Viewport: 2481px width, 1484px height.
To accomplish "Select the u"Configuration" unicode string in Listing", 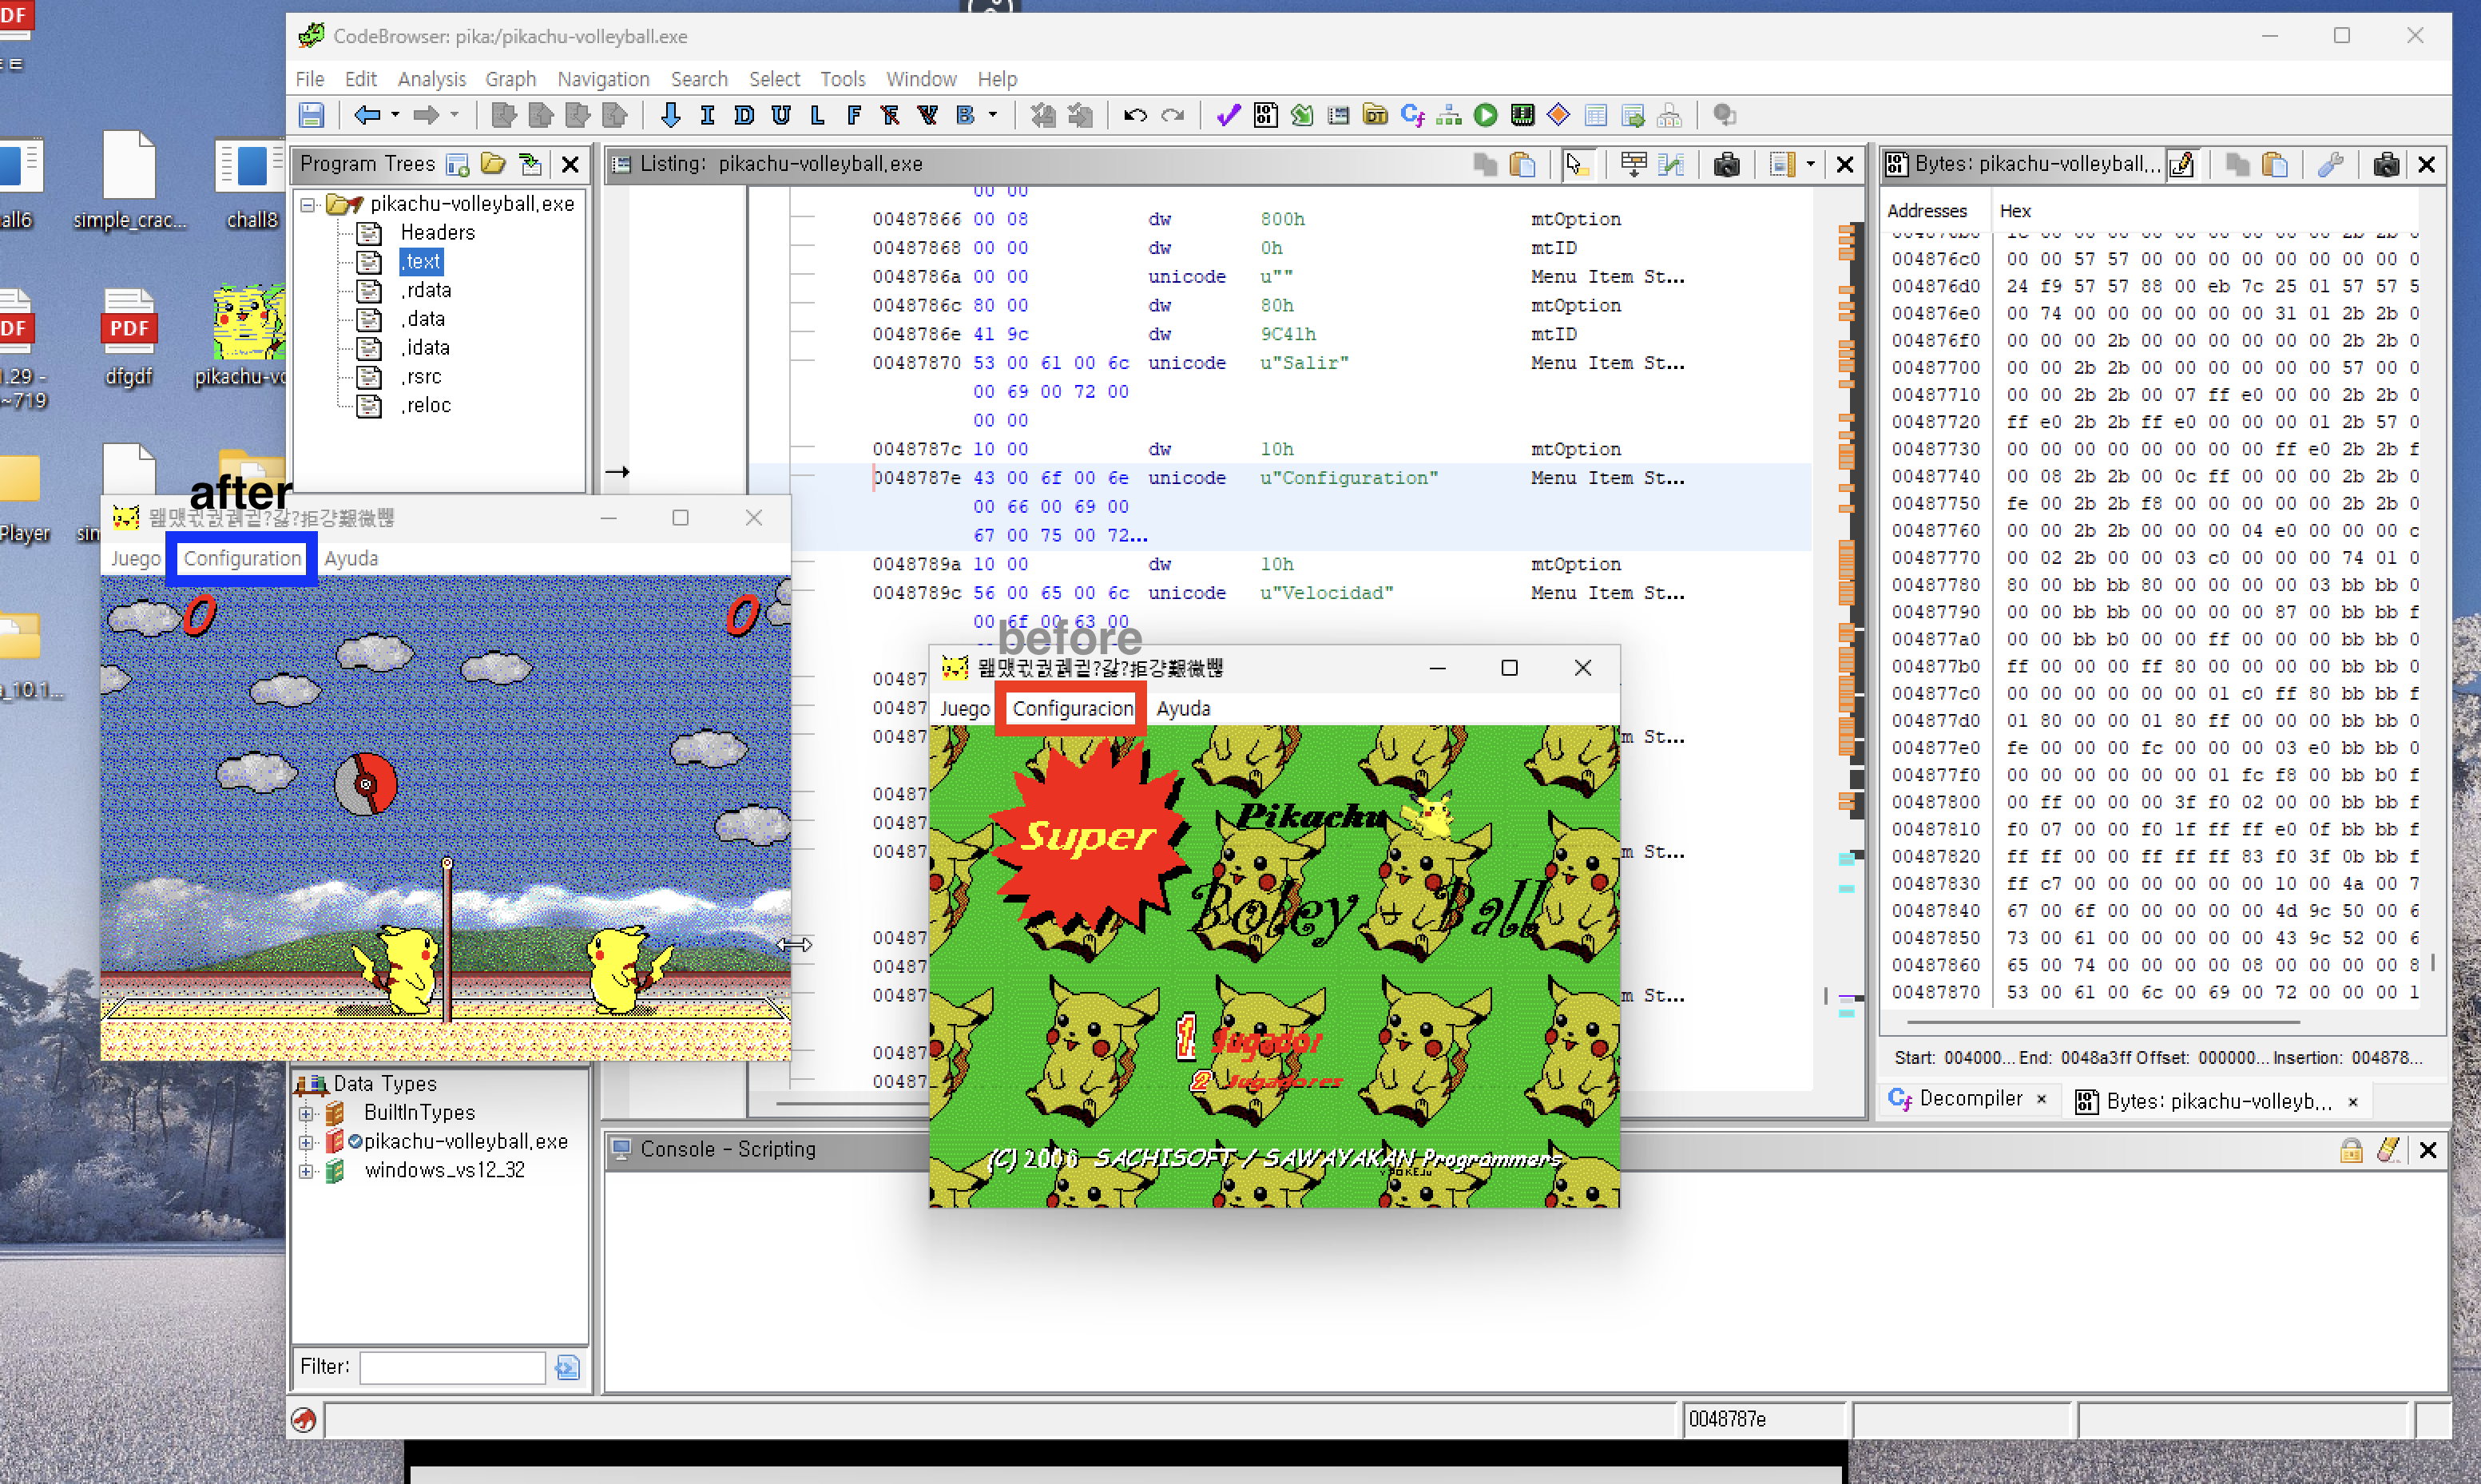I will tap(1349, 479).
